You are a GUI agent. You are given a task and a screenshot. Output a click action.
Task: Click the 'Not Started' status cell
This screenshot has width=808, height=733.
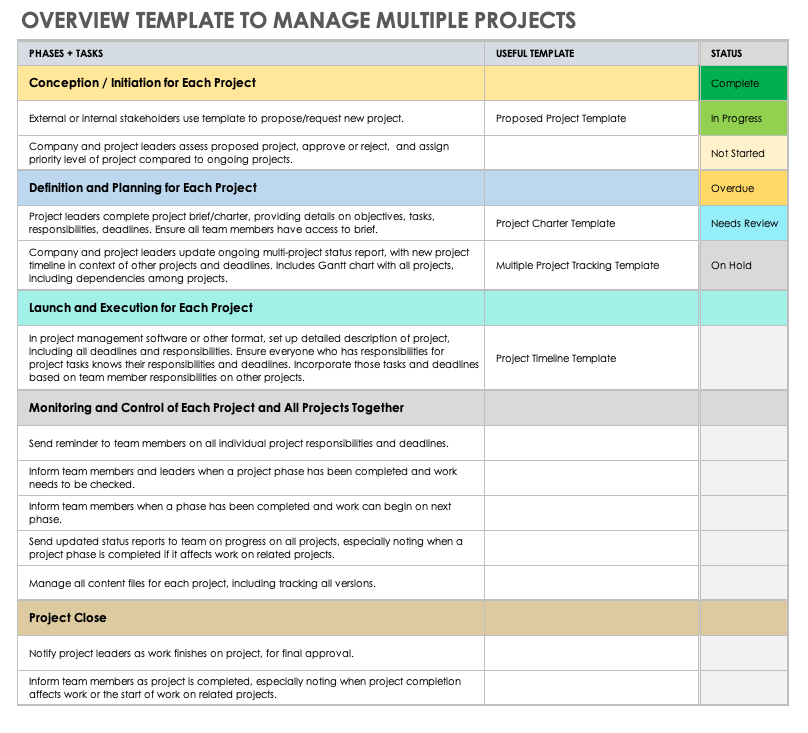pos(744,153)
